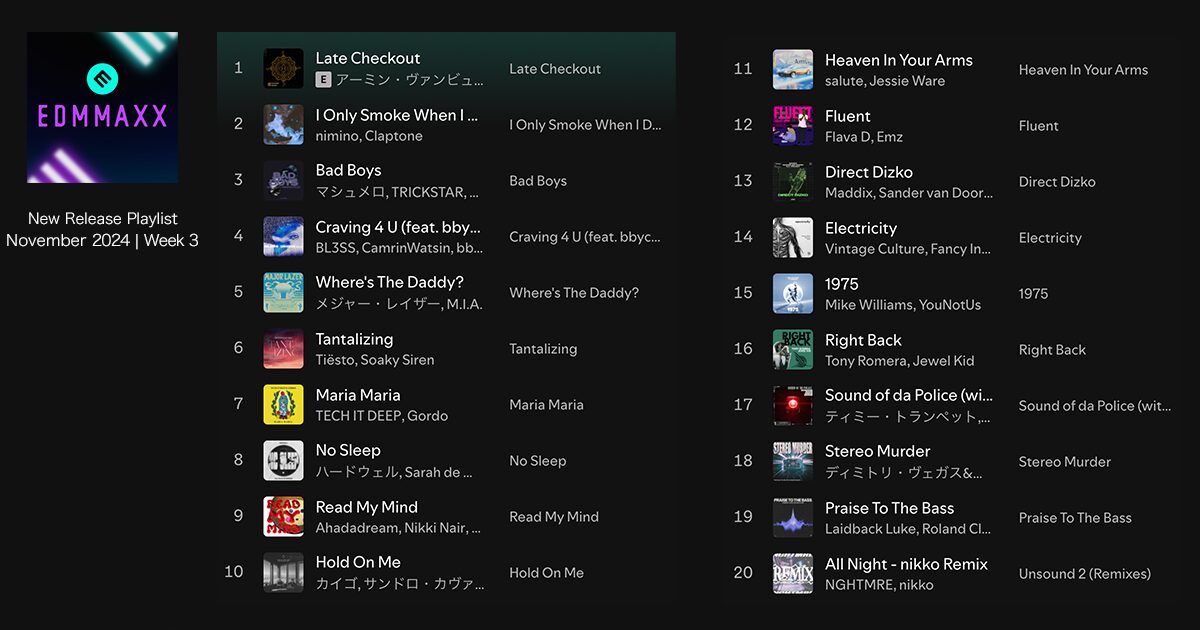
Task: Click the Maria Maria album column entry
Action: [547, 405]
